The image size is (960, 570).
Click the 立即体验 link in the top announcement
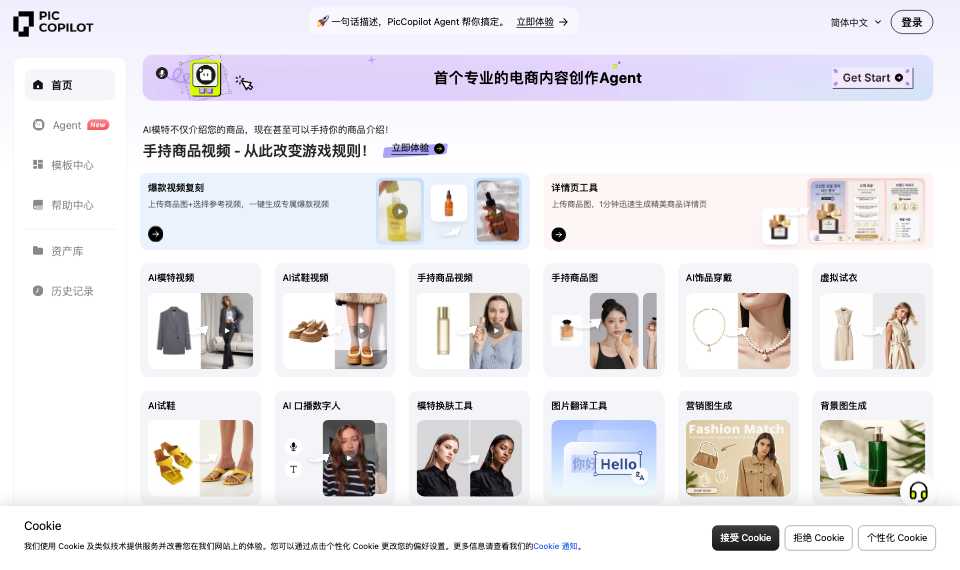point(534,22)
